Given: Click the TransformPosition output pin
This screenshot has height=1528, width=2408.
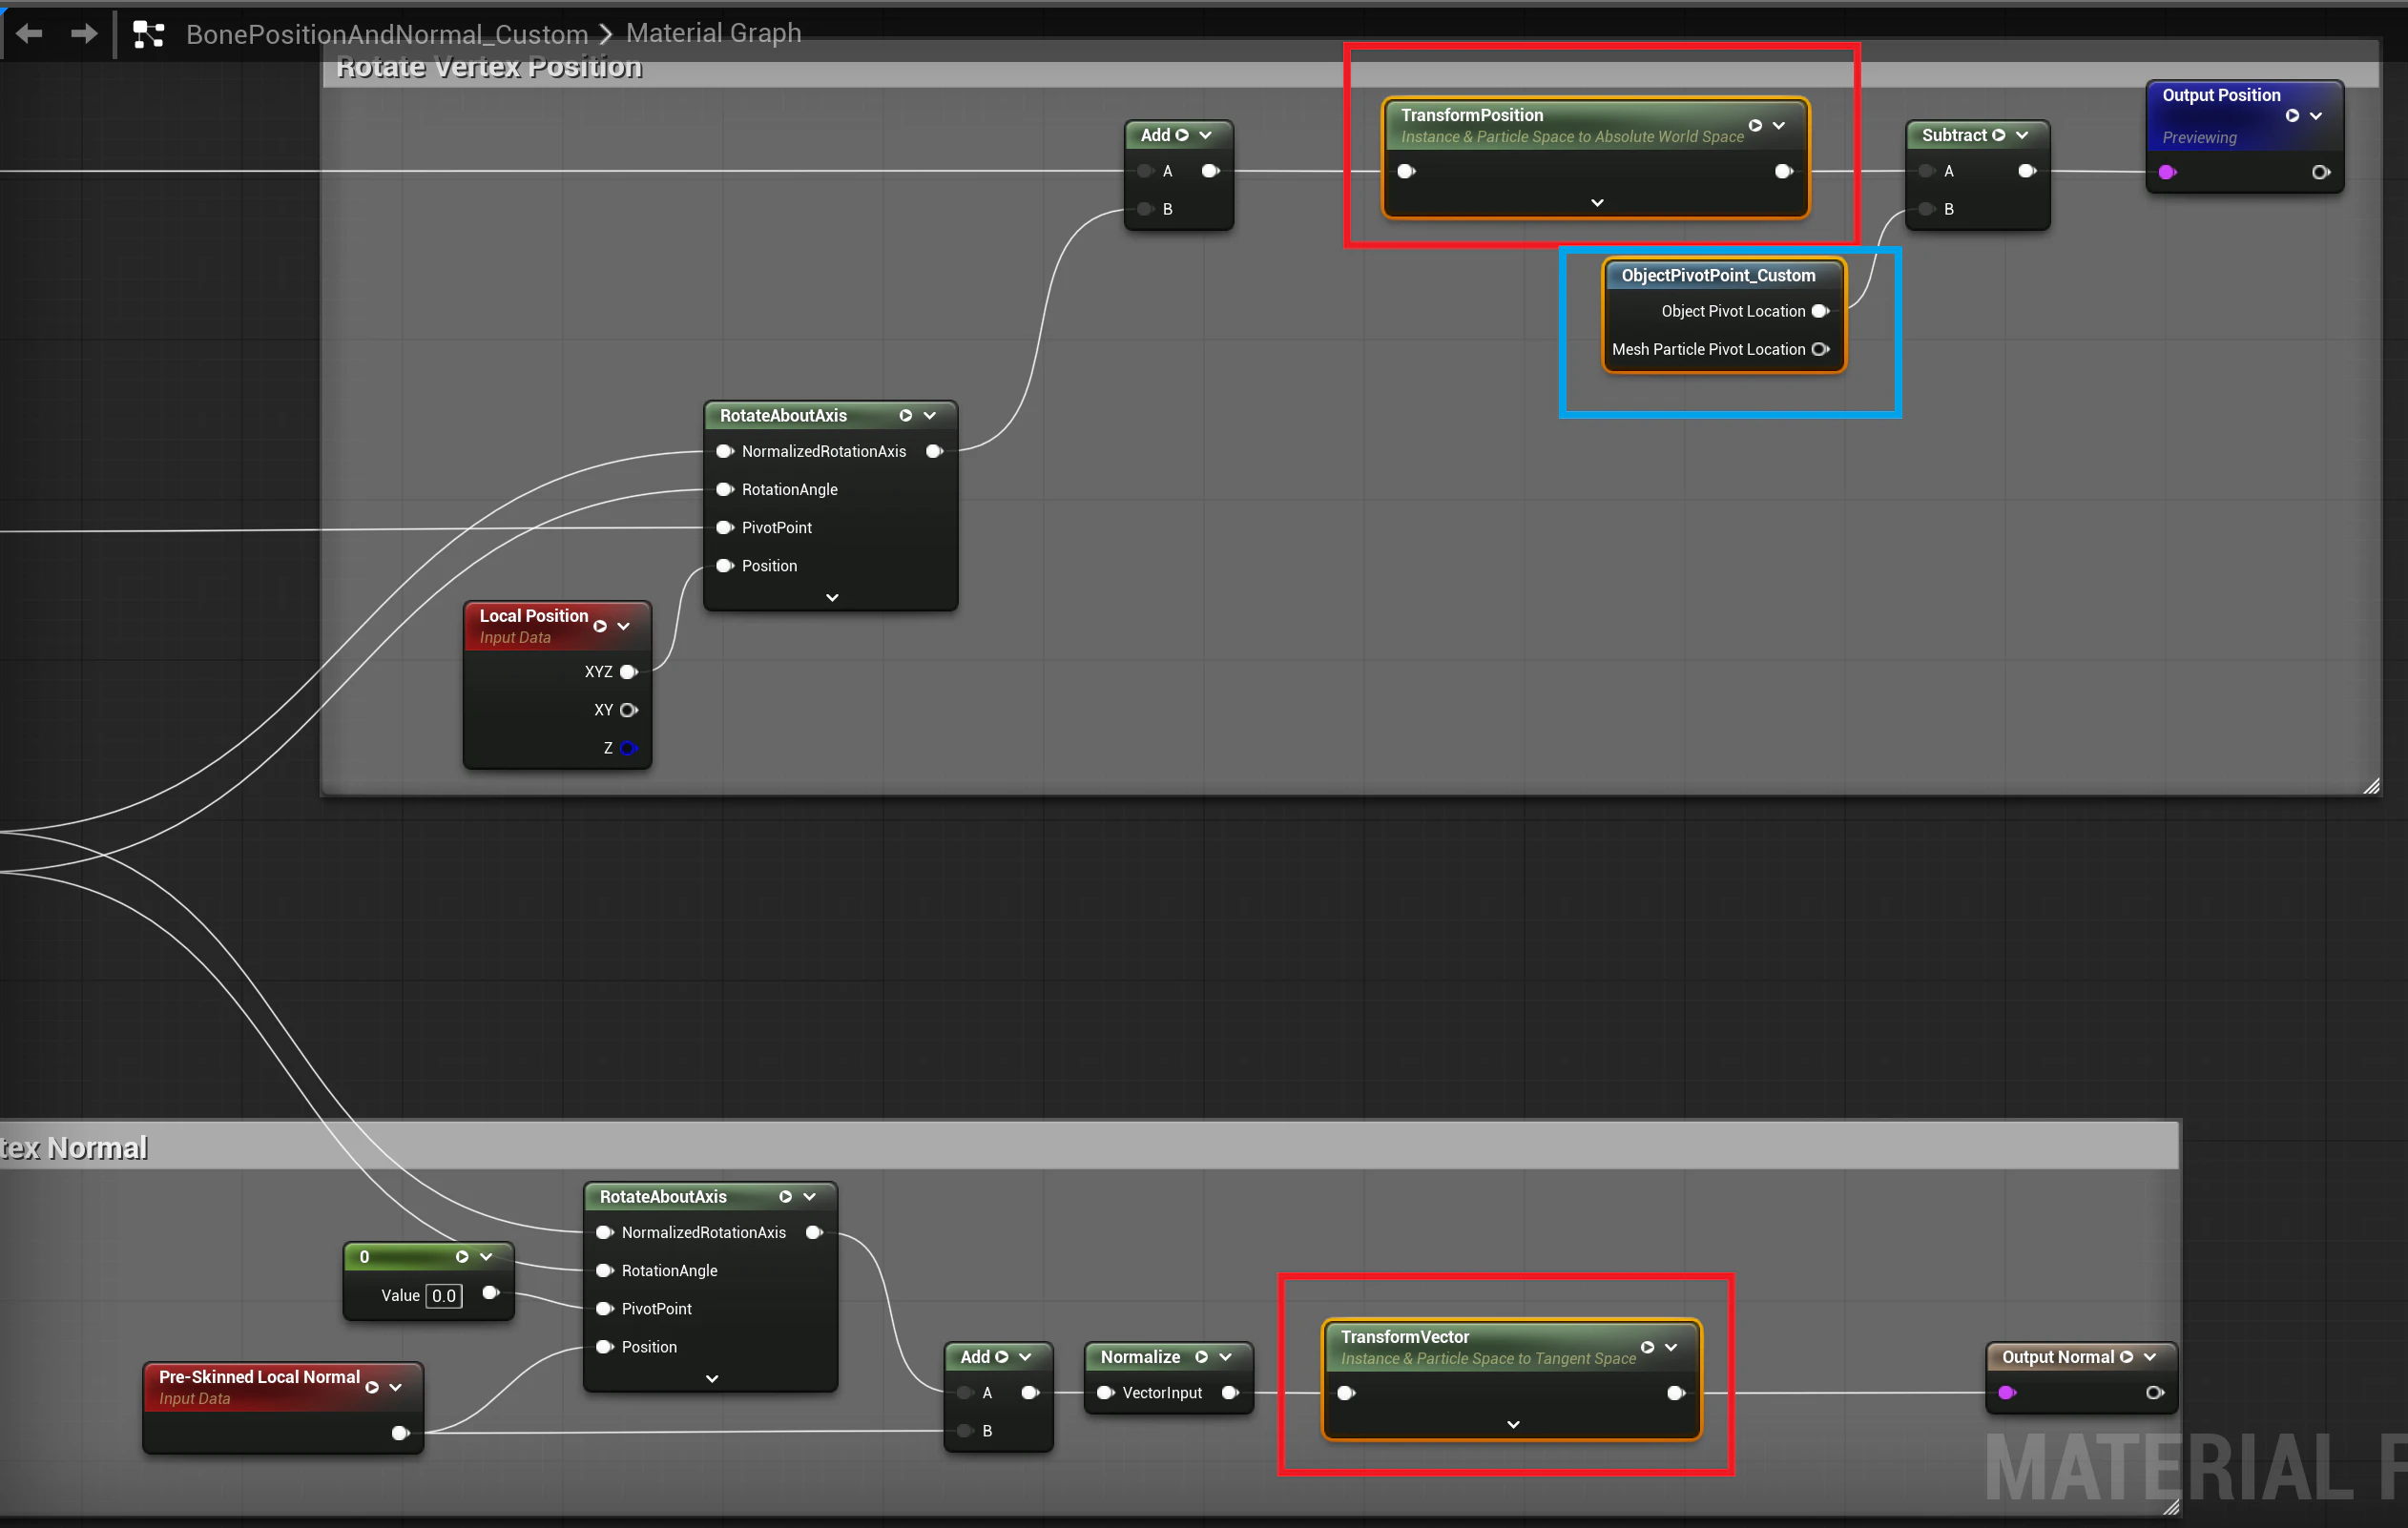Looking at the screenshot, I should (x=1784, y=171).
